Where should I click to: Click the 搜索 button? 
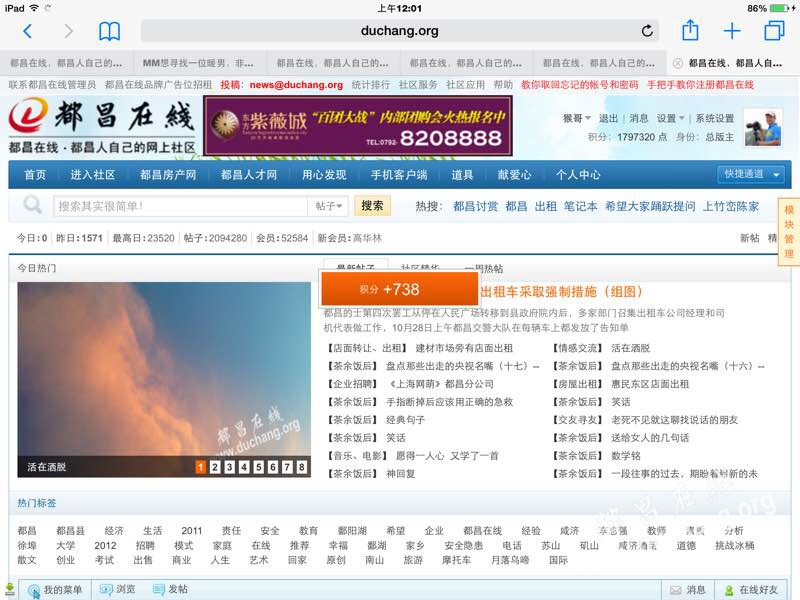[372, 206]
